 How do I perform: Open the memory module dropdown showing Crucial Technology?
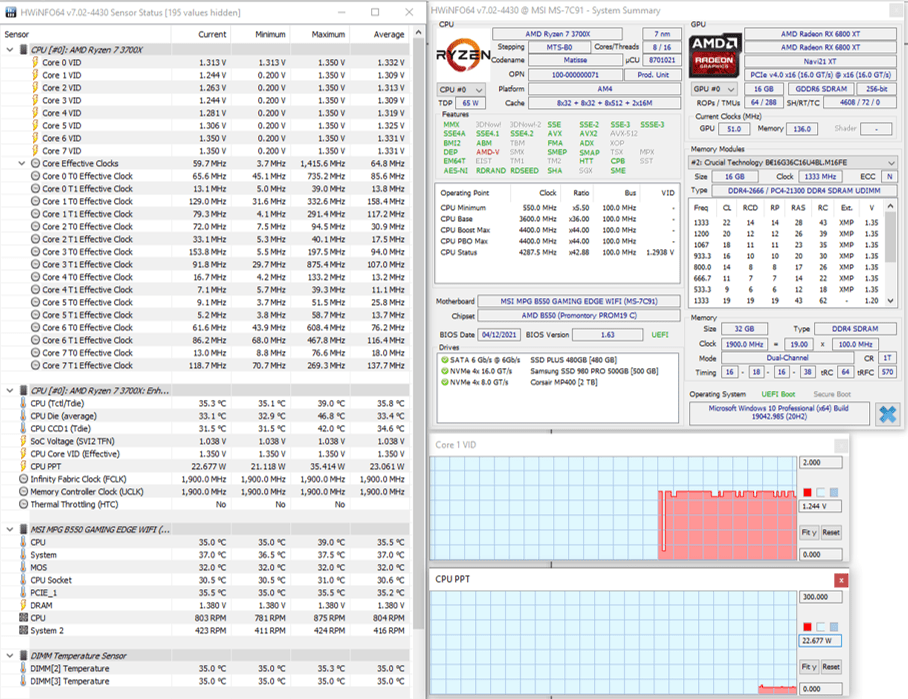tap(793, 163)
